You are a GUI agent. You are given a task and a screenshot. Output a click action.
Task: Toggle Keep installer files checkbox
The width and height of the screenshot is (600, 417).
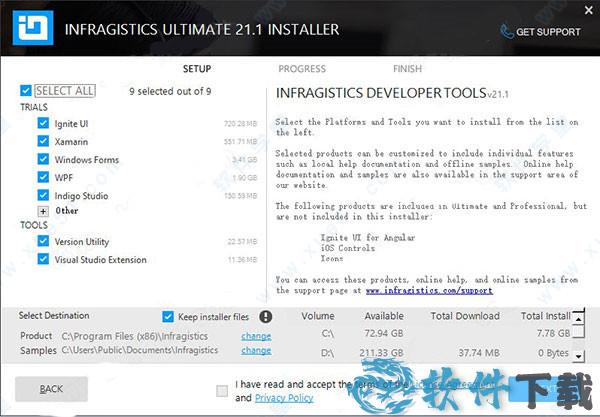point(168,317)
